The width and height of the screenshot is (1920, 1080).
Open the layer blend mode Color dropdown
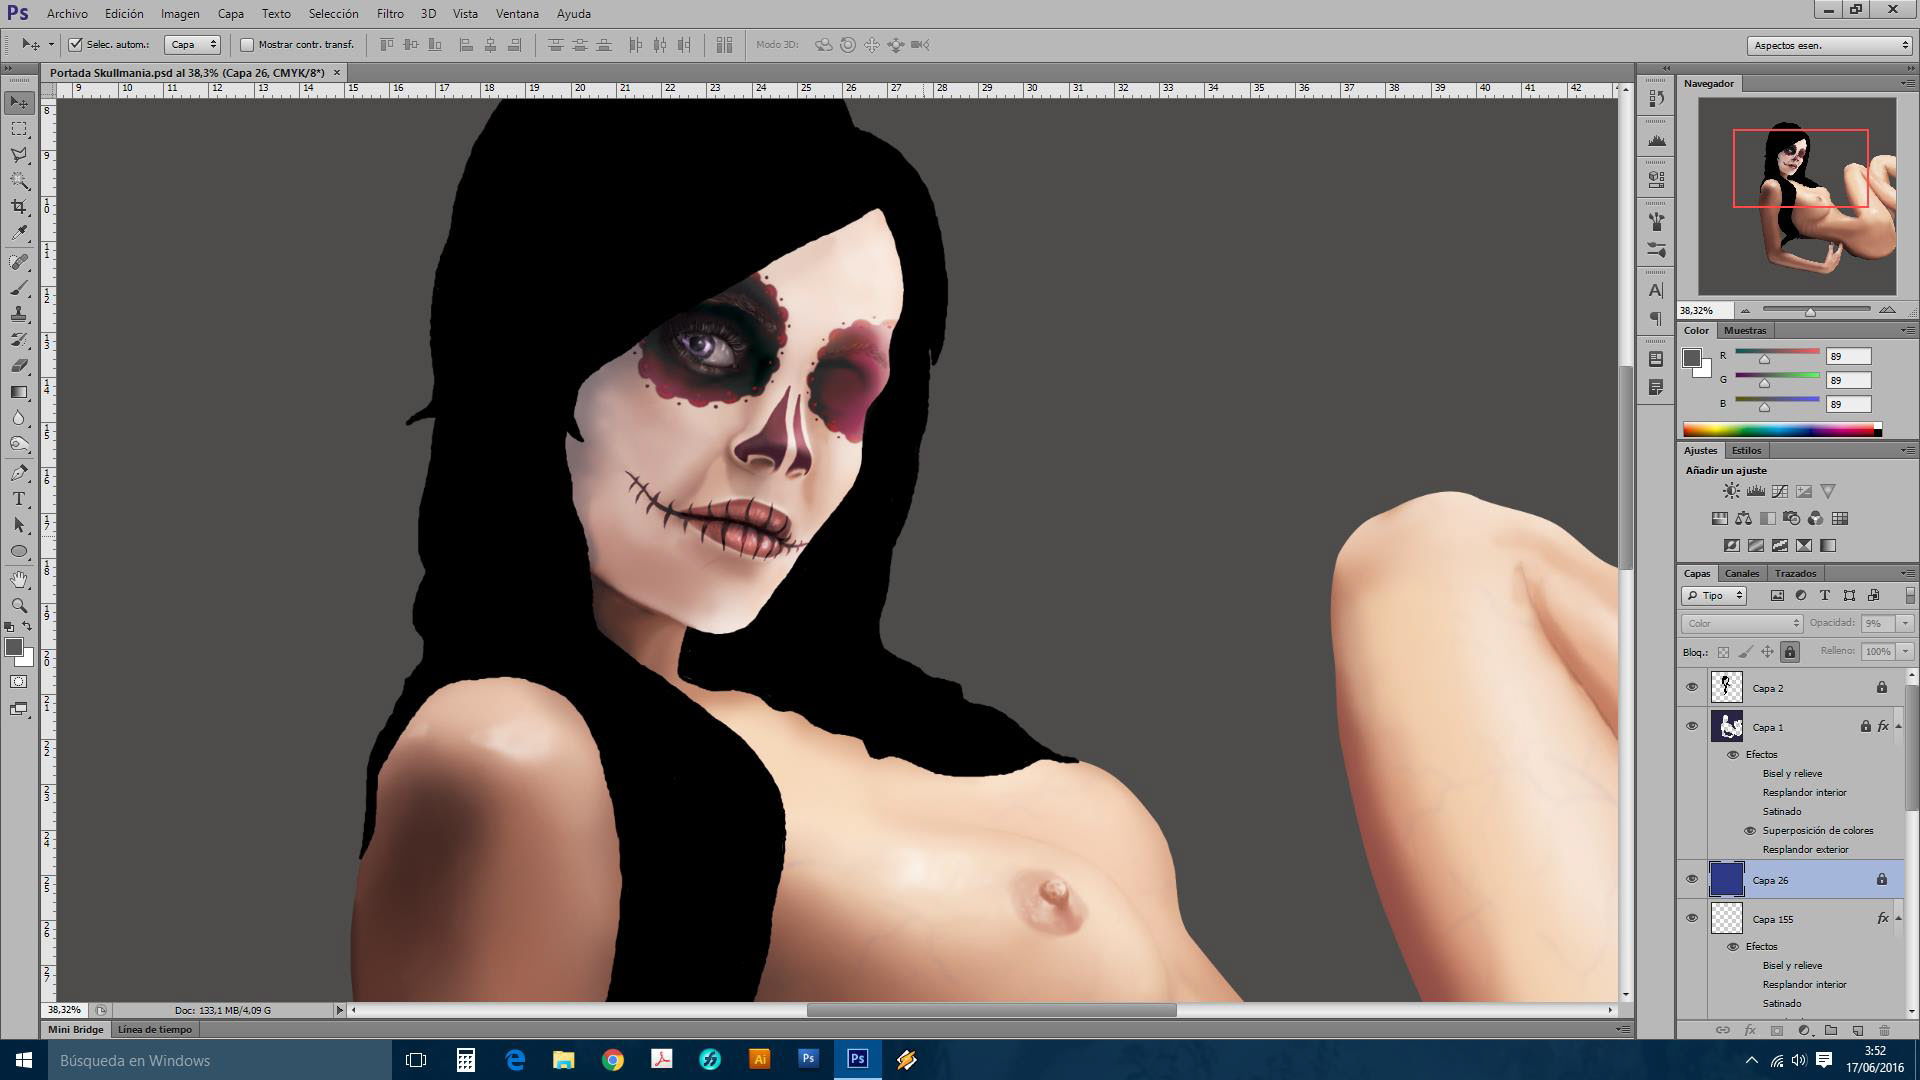[x=1741, y=623]
